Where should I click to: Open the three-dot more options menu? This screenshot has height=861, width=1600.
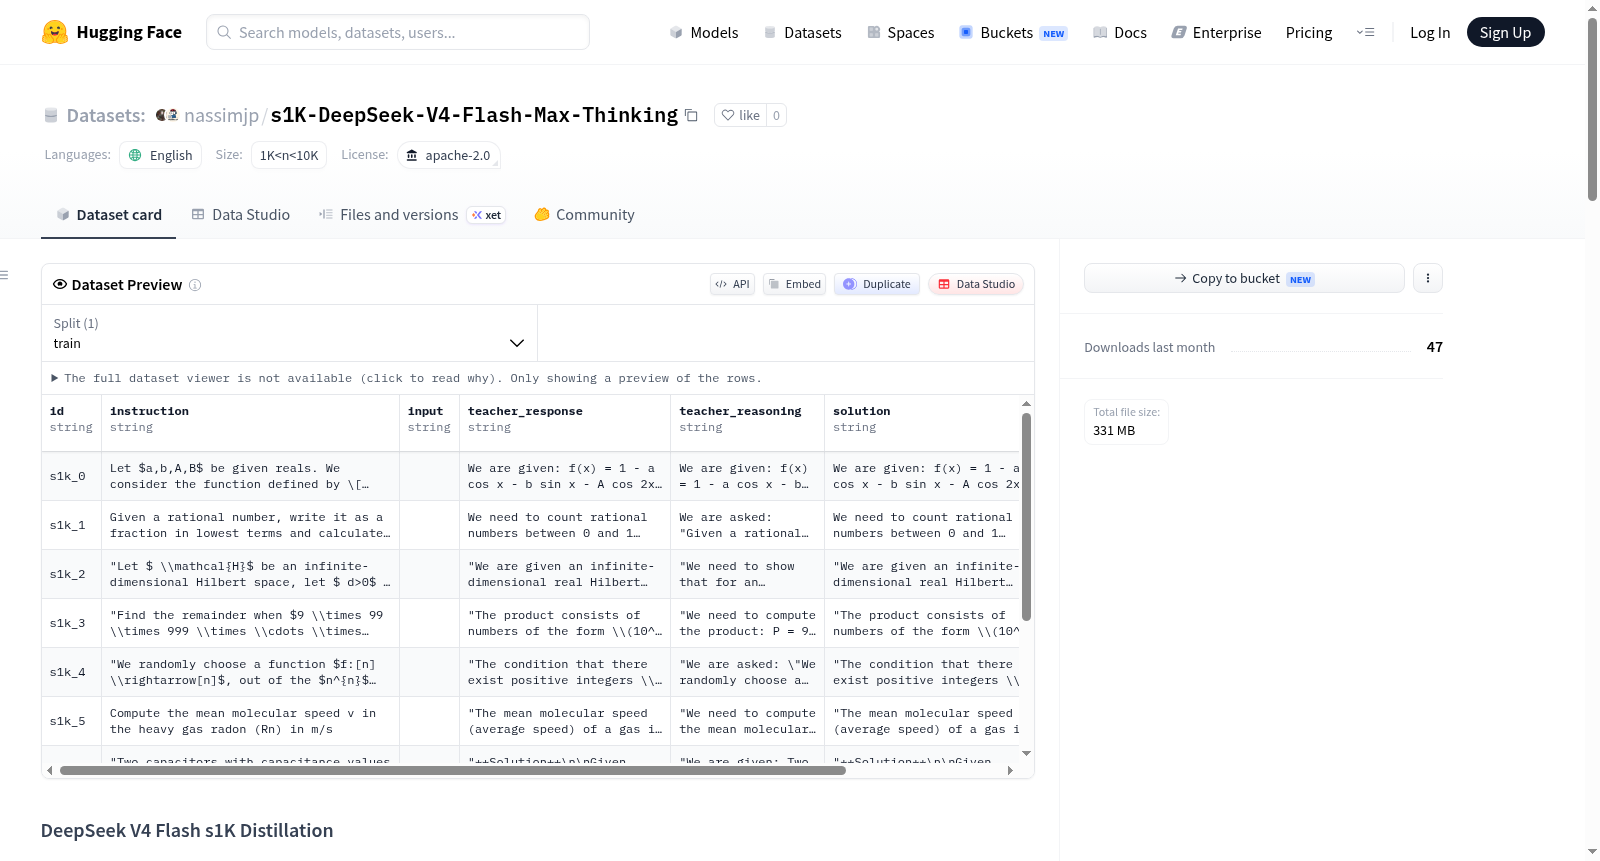(1428, 278)
